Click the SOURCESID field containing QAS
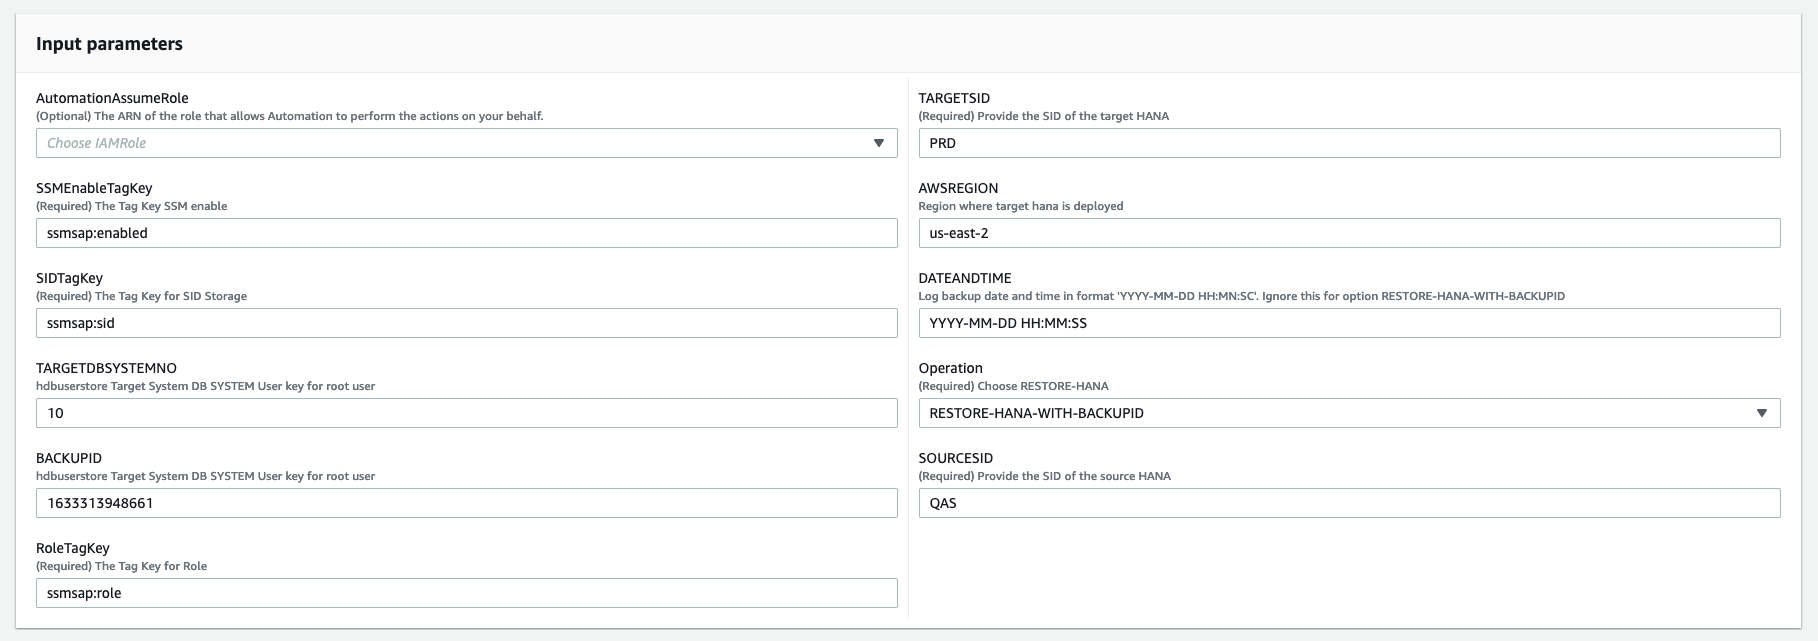 tap(1349, 503)
